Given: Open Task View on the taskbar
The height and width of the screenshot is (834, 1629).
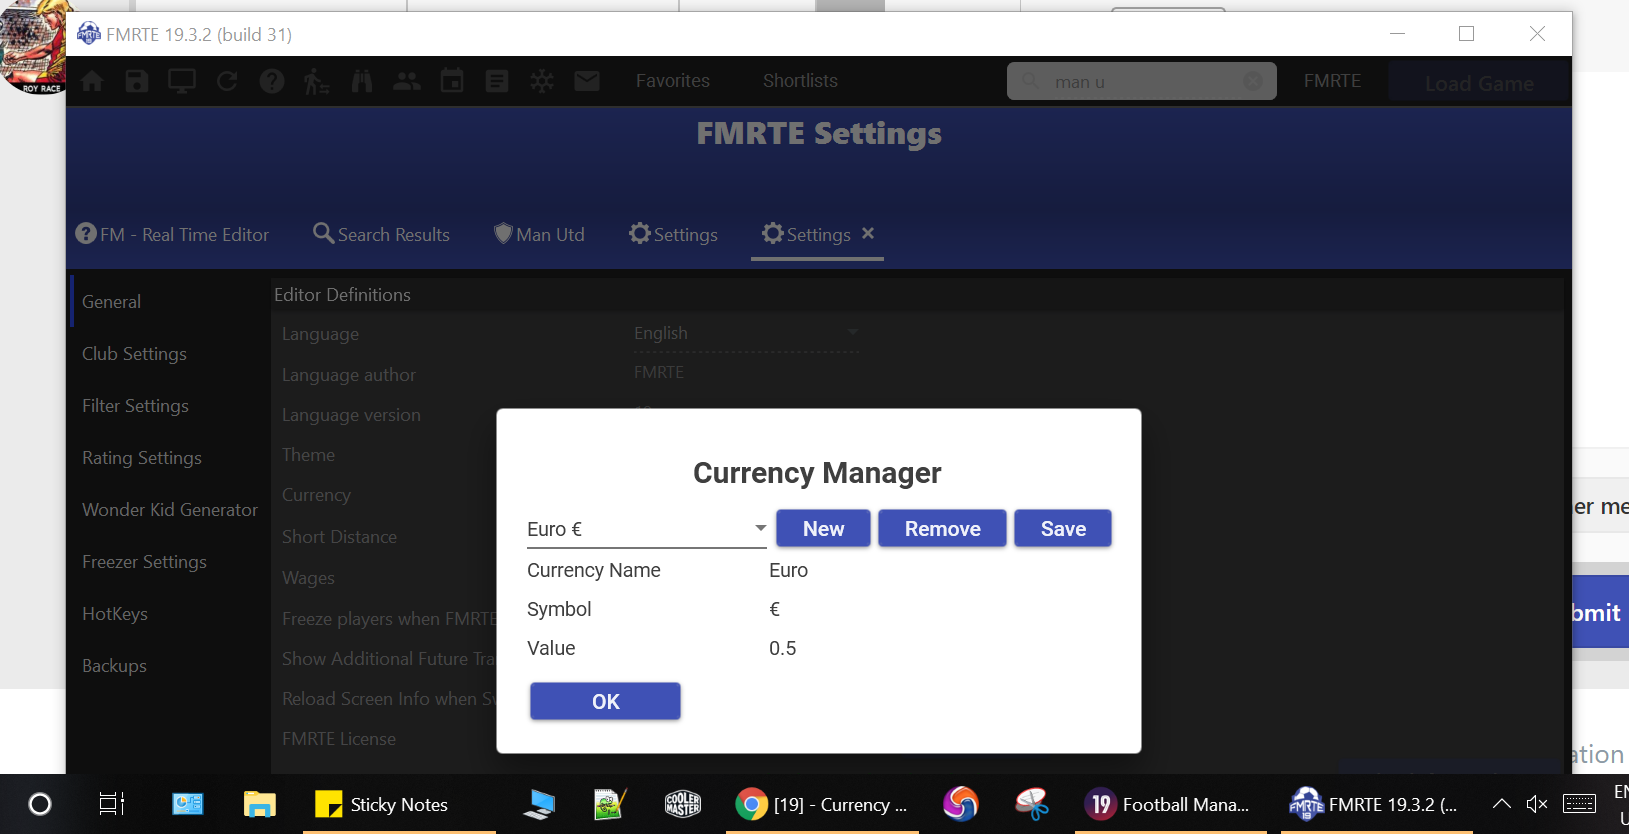Looking at the screenshot, I should 112,804.
